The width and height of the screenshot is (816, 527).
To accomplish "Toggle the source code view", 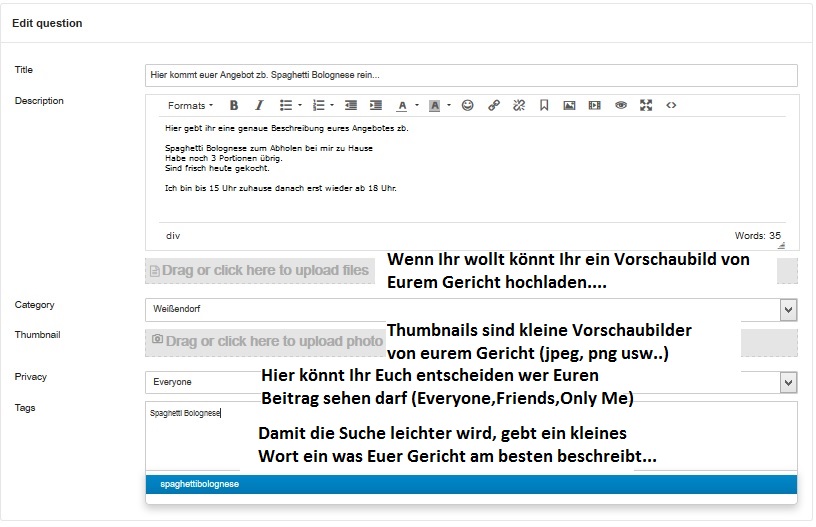I will [x=671, y=105].
